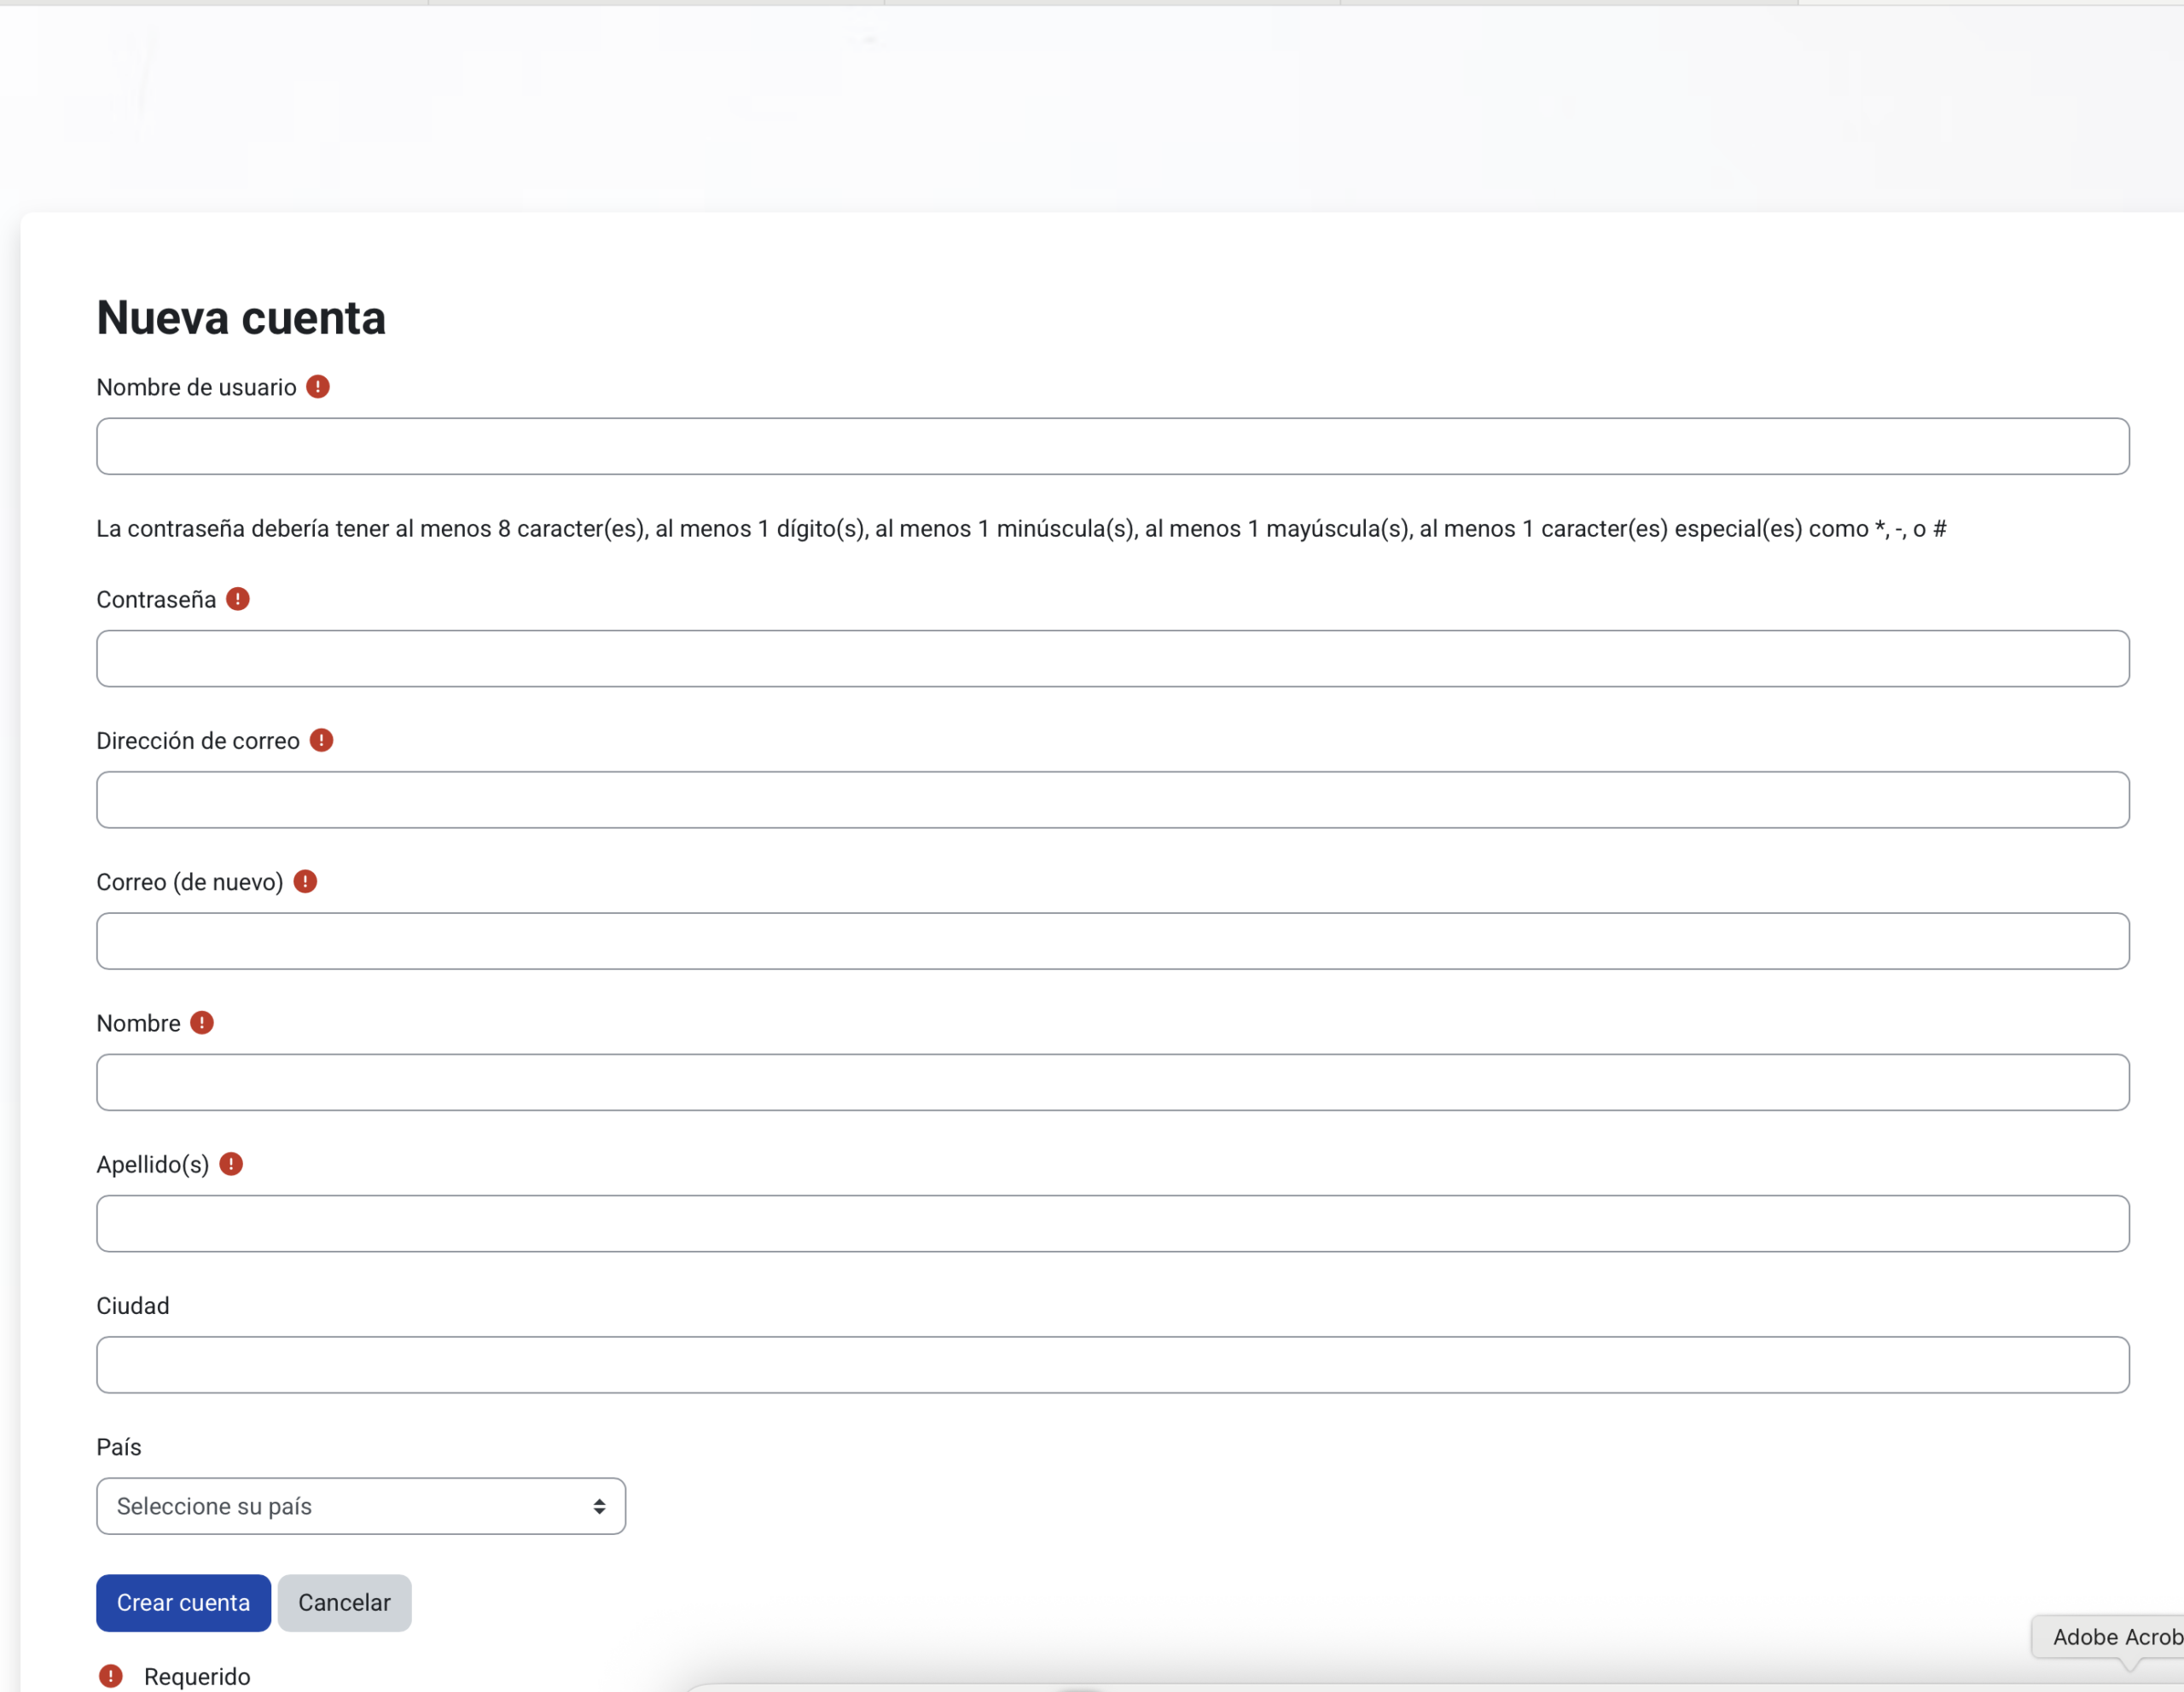The height and width of the screenshot is (1692, 2184).
Task: Click into the Contraseña password field
Action: pos(1112,658)
